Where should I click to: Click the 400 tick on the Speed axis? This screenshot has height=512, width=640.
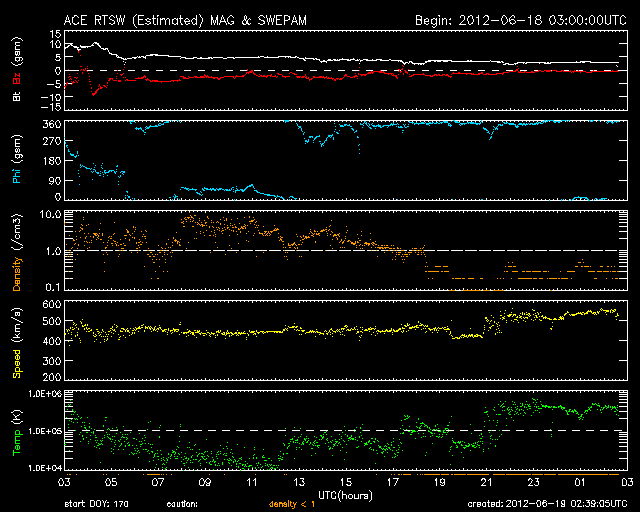point(52,341)
